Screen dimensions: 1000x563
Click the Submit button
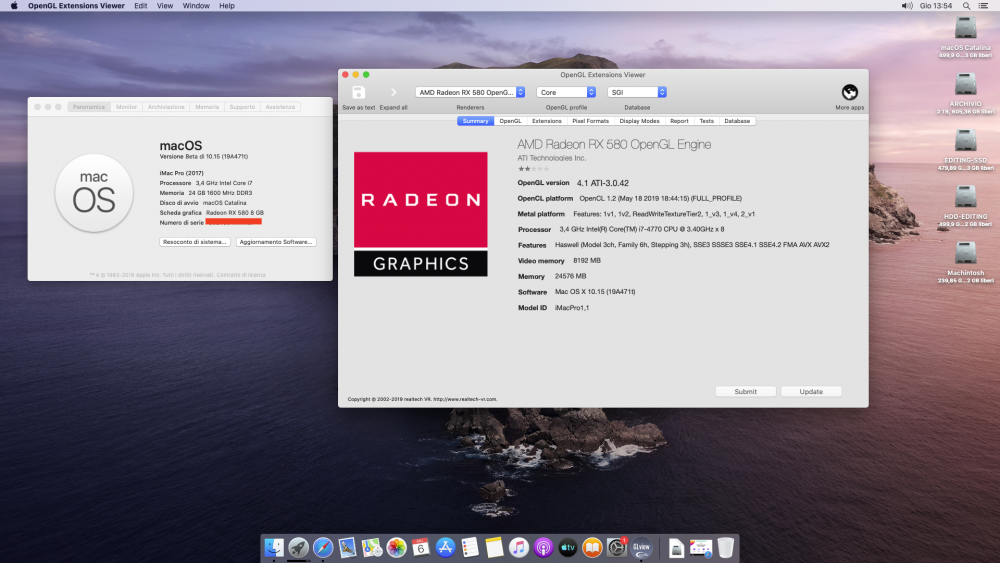point(746,391)
